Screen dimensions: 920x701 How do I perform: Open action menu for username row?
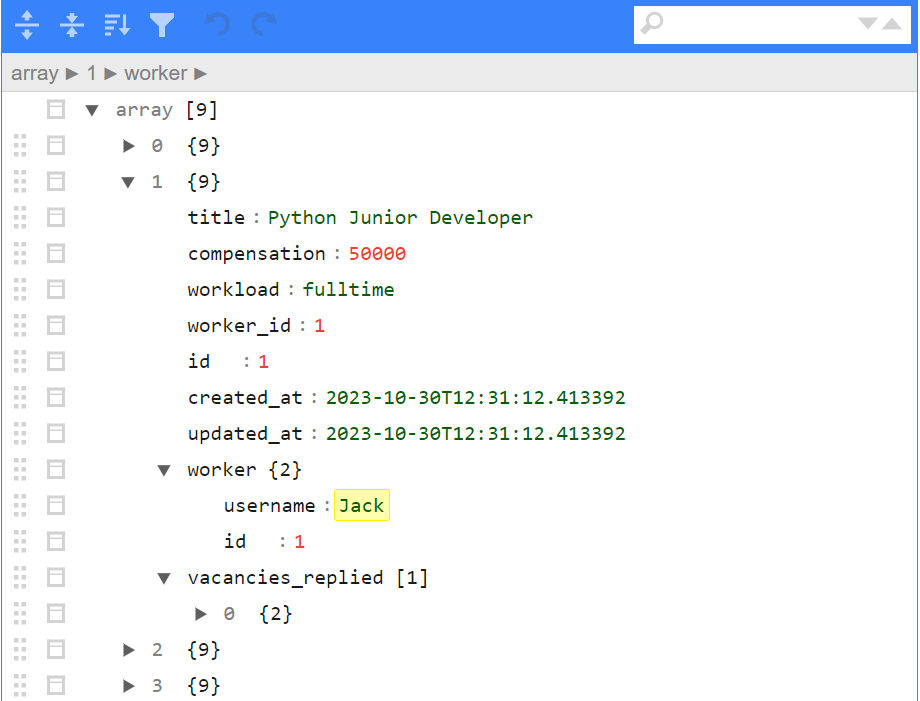[56, 506]
